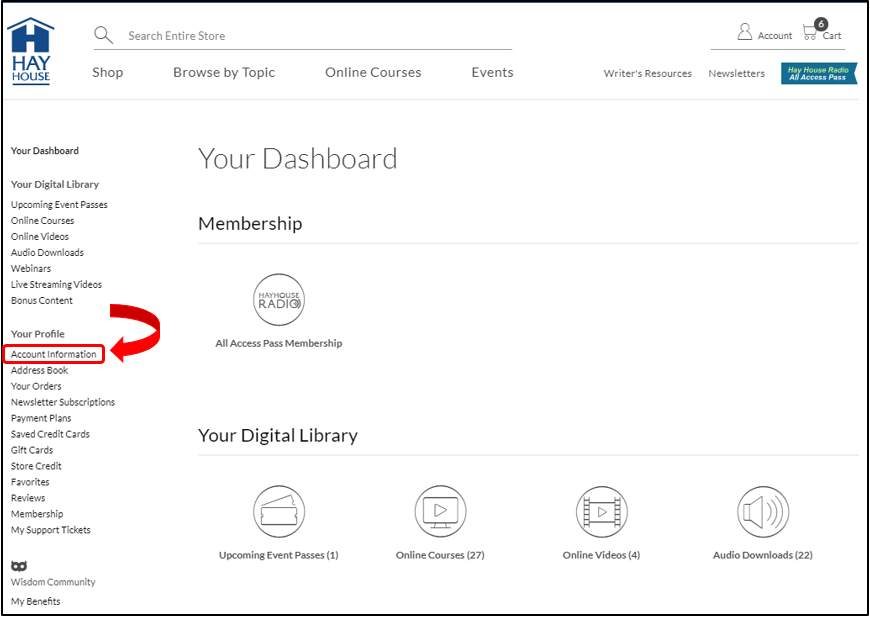Click the Hay House Radio membership icon
Screen dimensions: 870x617
[278, 299]
